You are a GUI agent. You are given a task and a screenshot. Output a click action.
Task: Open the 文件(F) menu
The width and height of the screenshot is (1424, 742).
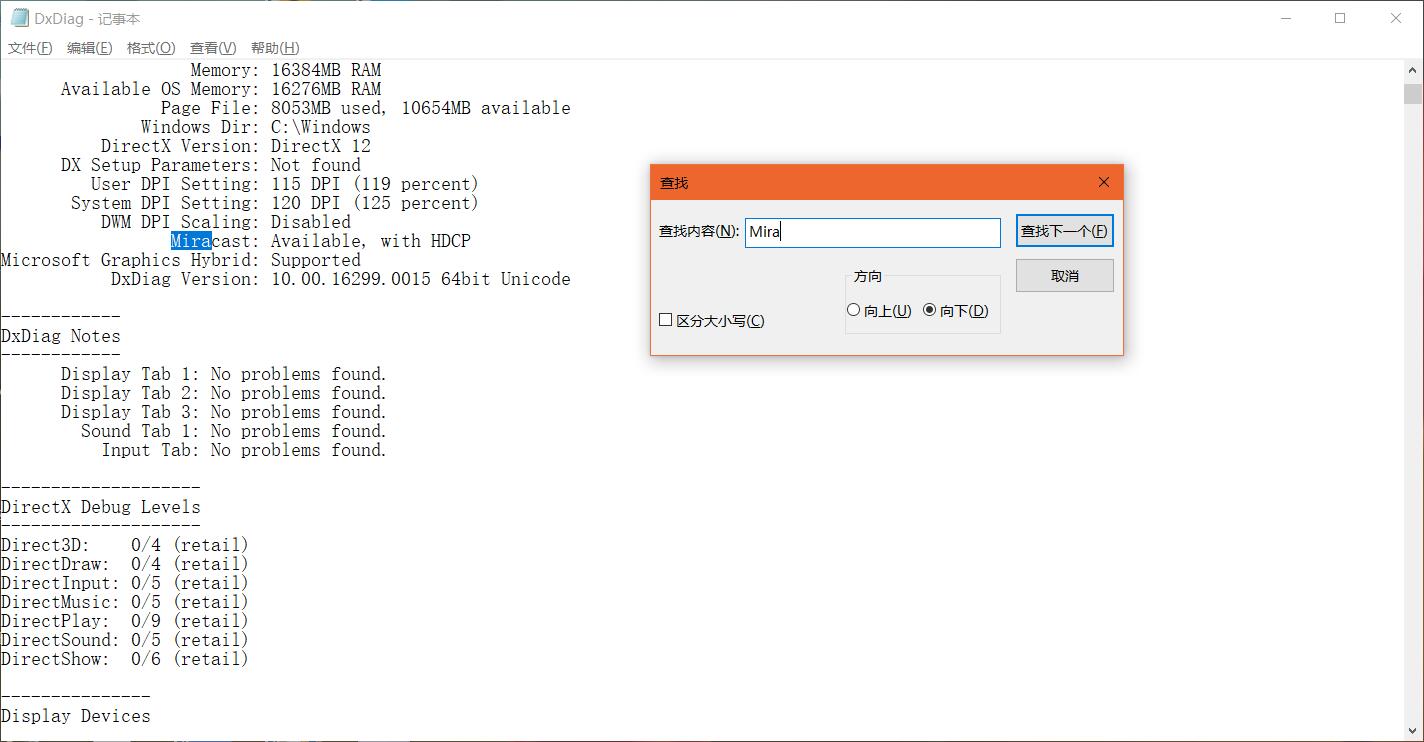click(x=30, y=48)
